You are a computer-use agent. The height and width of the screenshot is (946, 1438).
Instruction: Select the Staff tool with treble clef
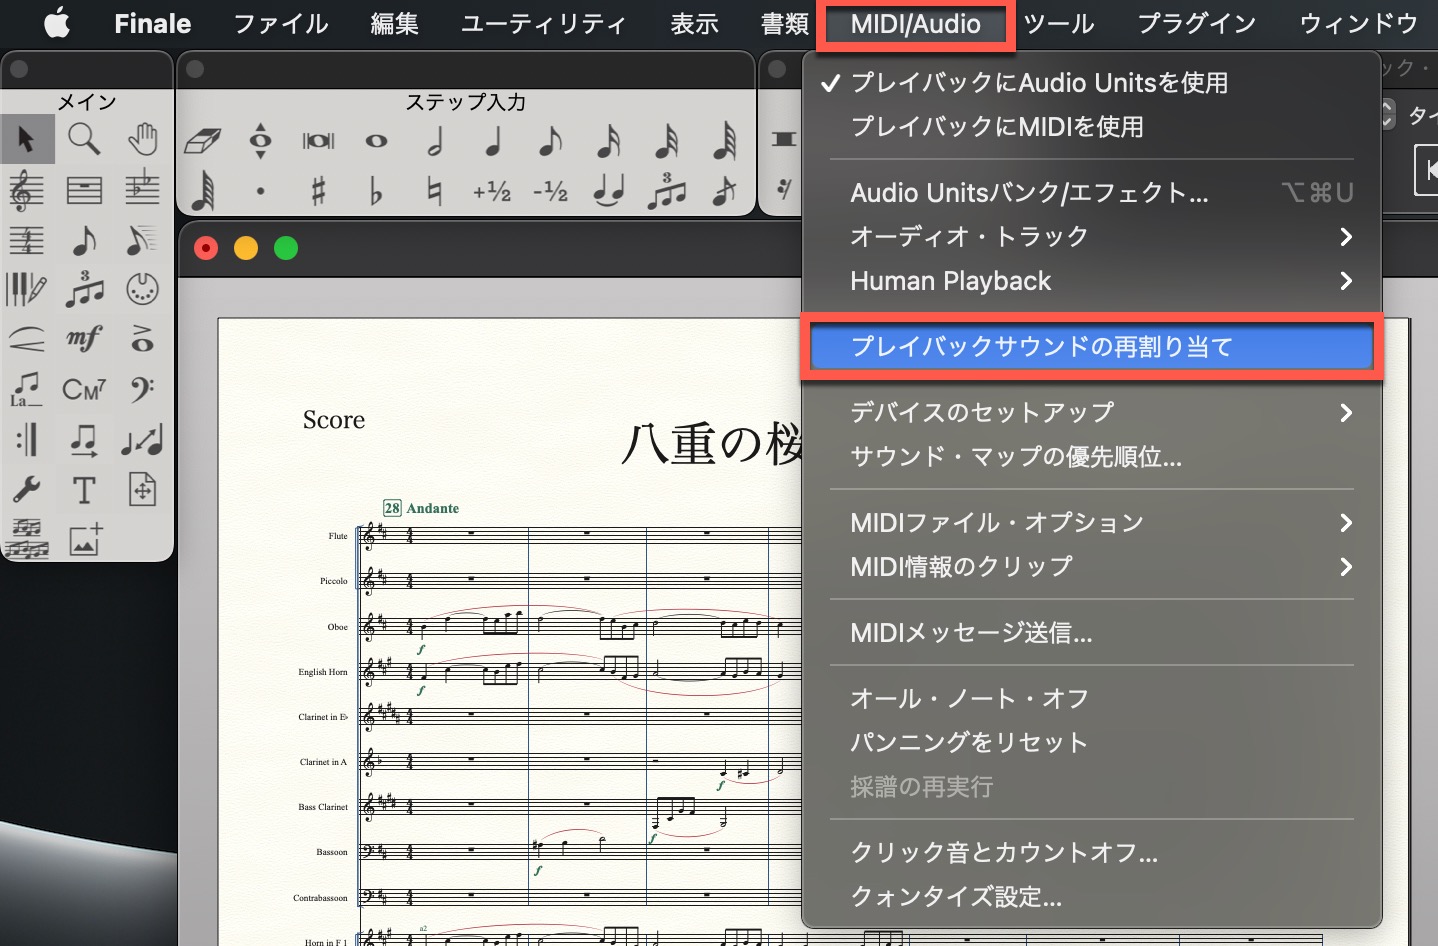pos(27,190)
